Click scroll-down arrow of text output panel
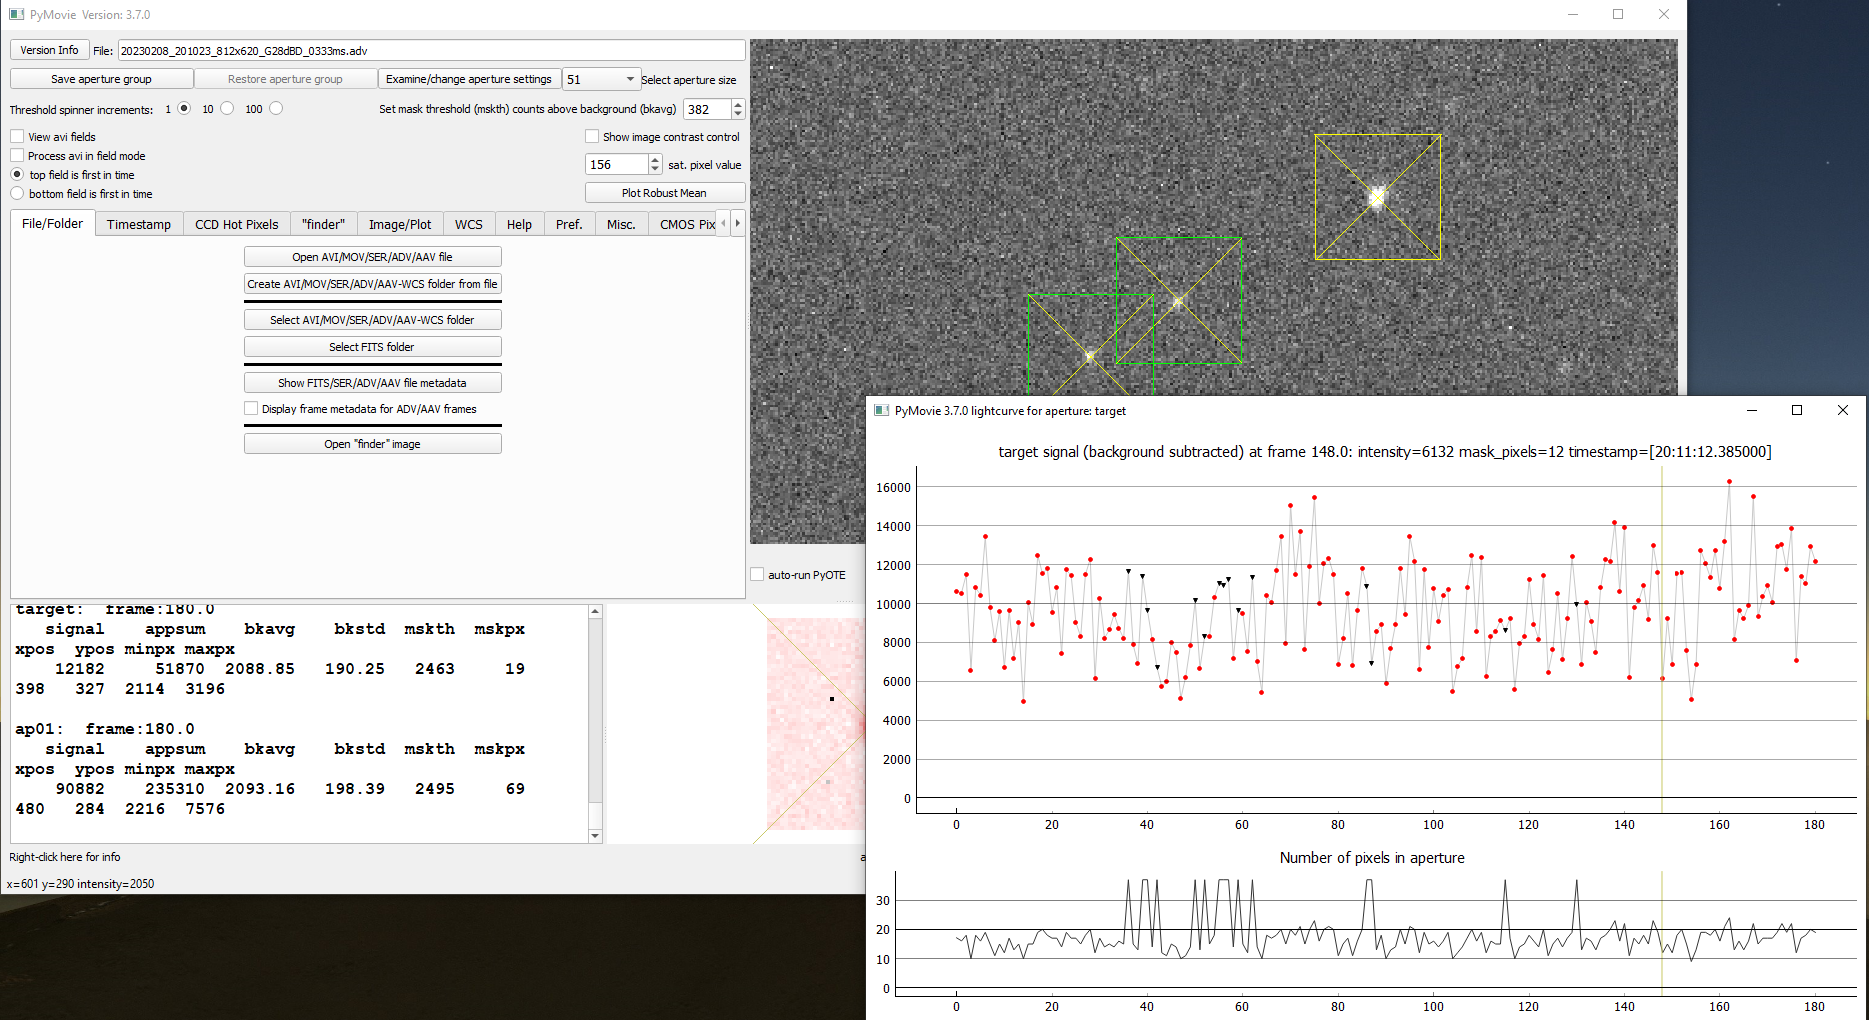Image resolution: width=1869 pixels, height=1020 pixels. (595, 836)
